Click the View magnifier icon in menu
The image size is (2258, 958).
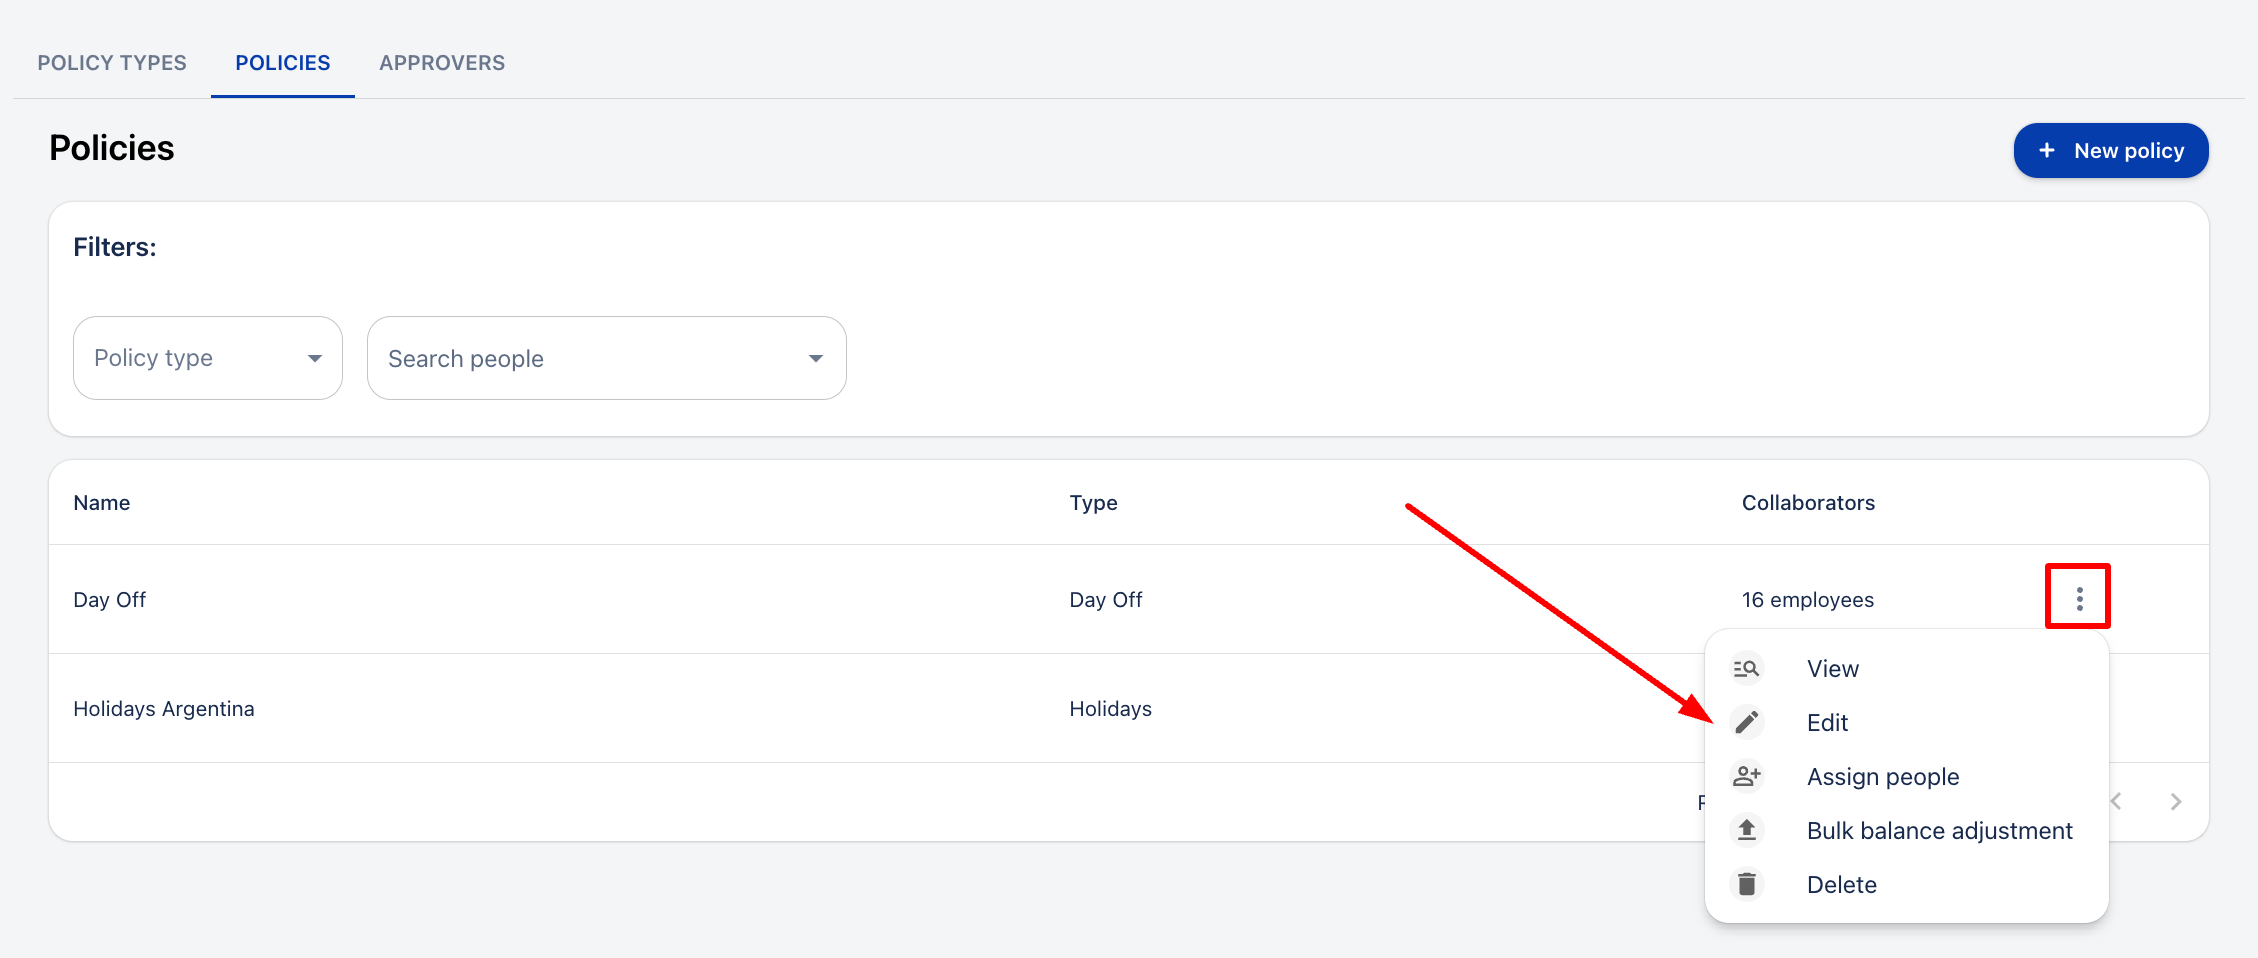pyautogui.click(x=1746, y=669)
